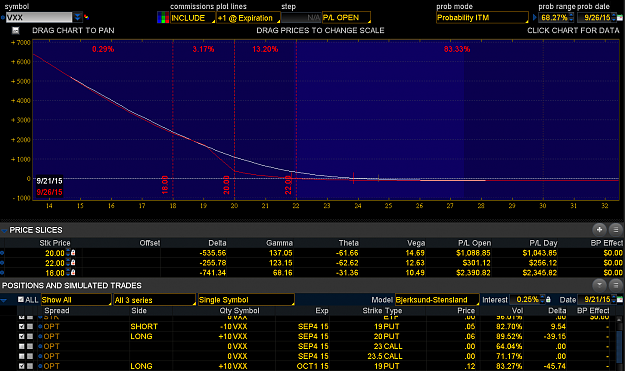Screen dimensions: 625x371
Task: Open the Show All dropdown
Action: coord(76,300)
